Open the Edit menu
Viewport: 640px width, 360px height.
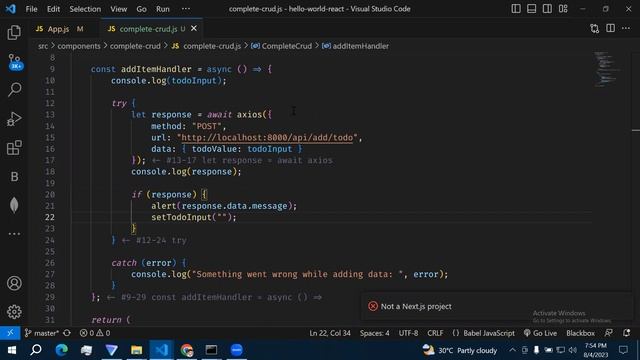click(x=53, y=9)
